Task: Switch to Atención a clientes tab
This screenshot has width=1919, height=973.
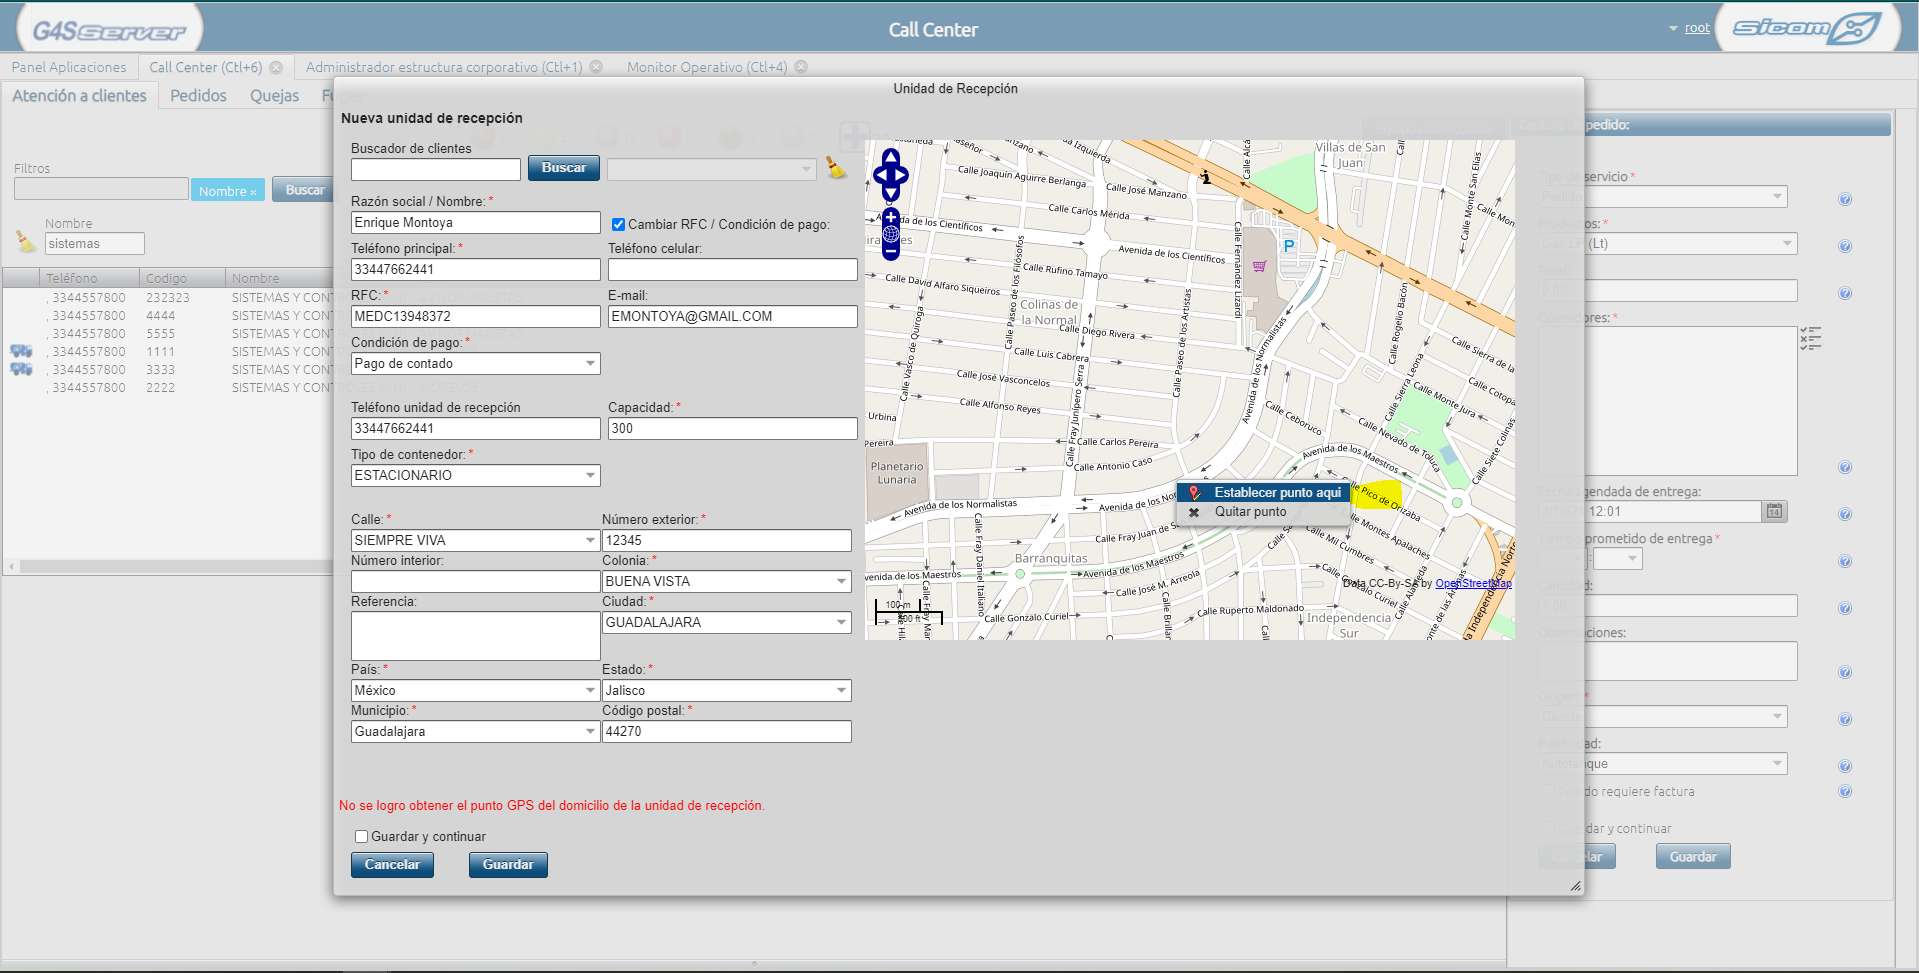Action: [79, 96]
